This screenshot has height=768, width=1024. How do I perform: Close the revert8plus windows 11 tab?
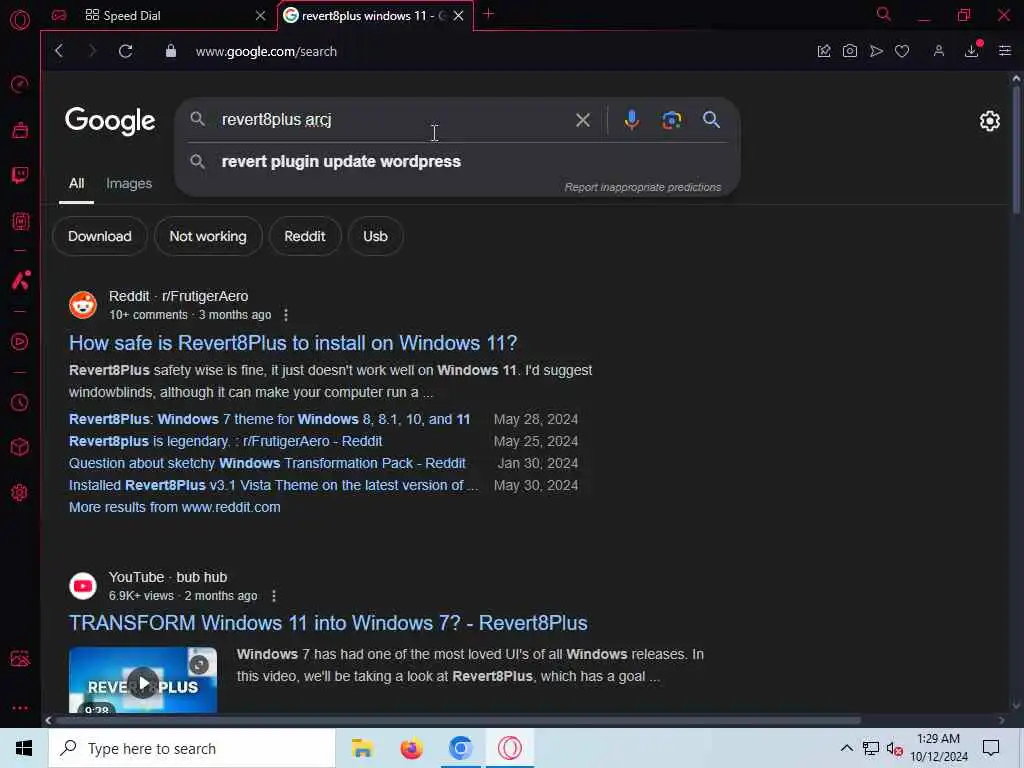pyautogui.click(x=458, y=16)
